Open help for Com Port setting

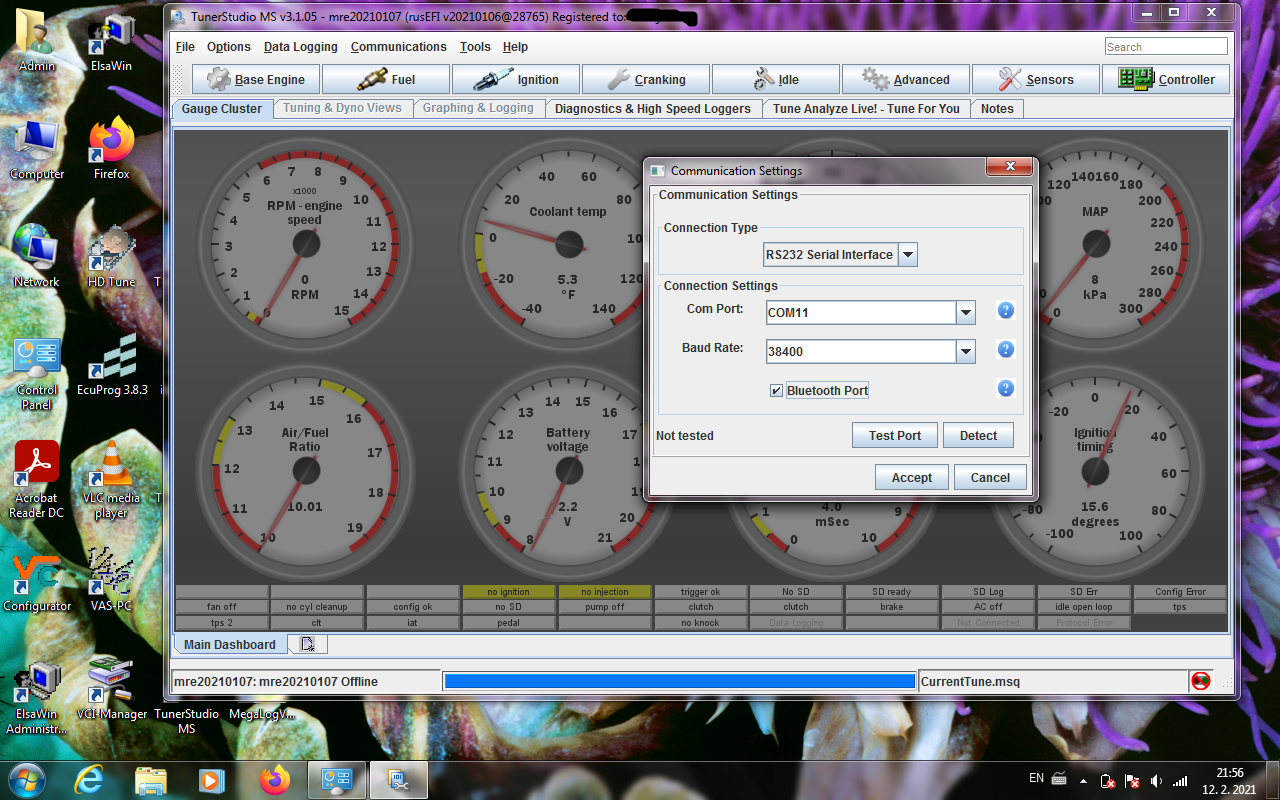pyautogui.click(x=1006, y=311)
